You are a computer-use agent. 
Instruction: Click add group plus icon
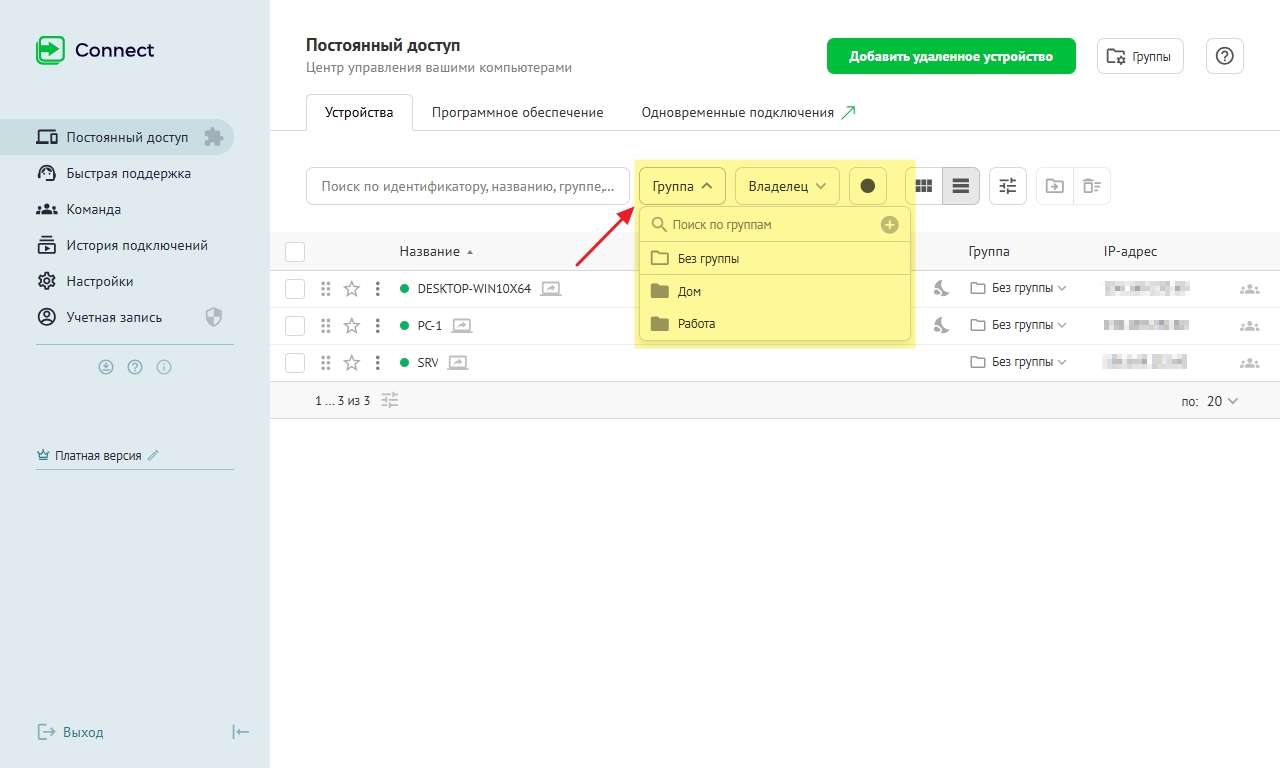889,225
